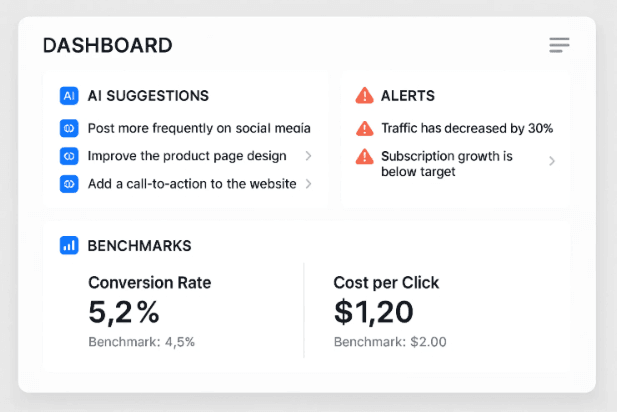Select "Post more frequently on social media" suggestion

(199, 128)
